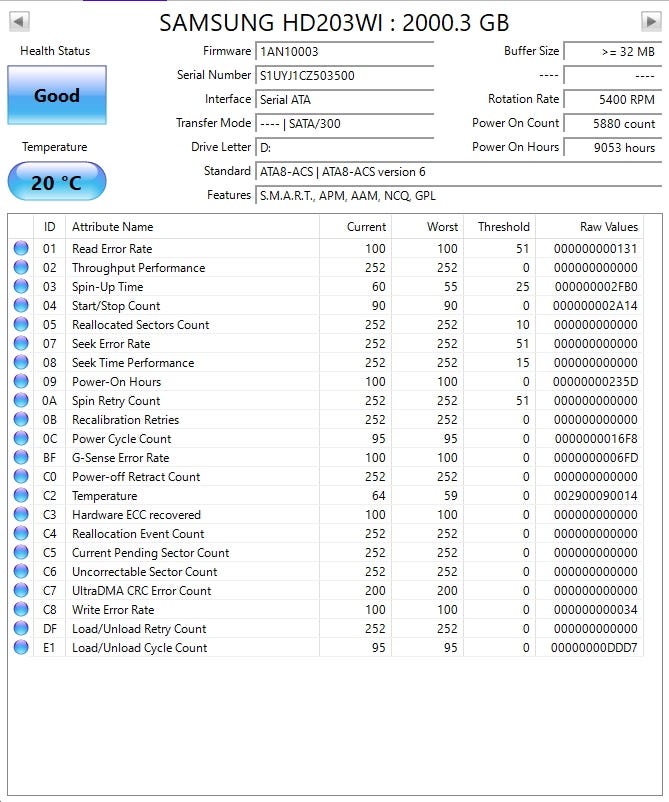Click raw value 000000002FB0 for Spin-Up Time
This screenshot has height=802, width=669.
pos(596,286)
